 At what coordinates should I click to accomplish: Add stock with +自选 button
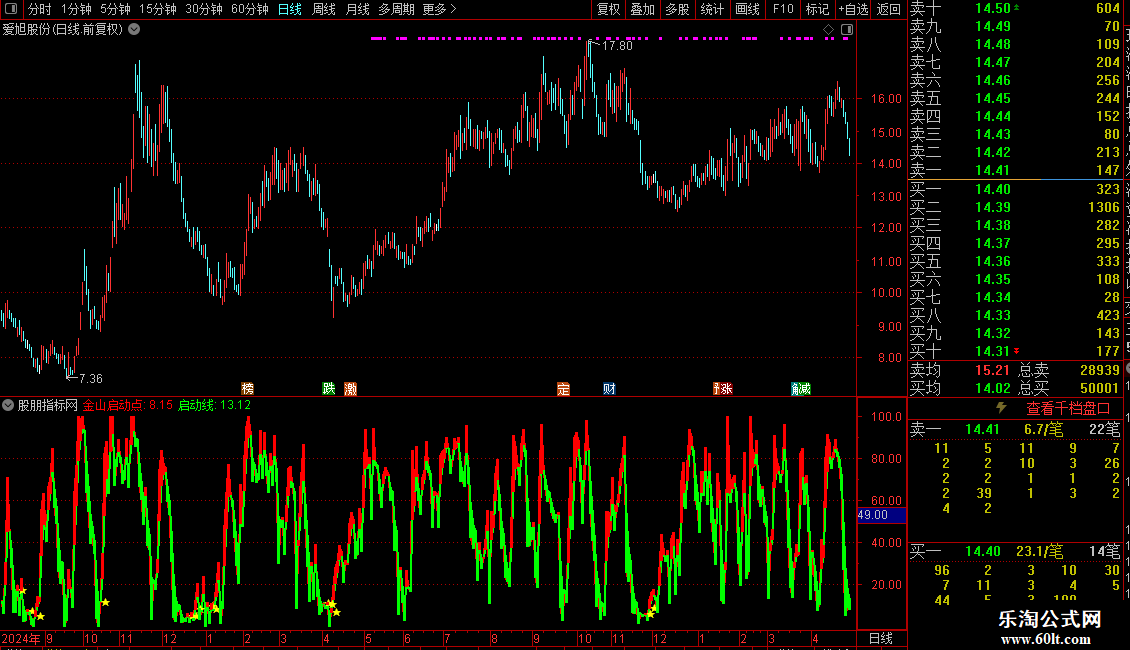point(854,9)
